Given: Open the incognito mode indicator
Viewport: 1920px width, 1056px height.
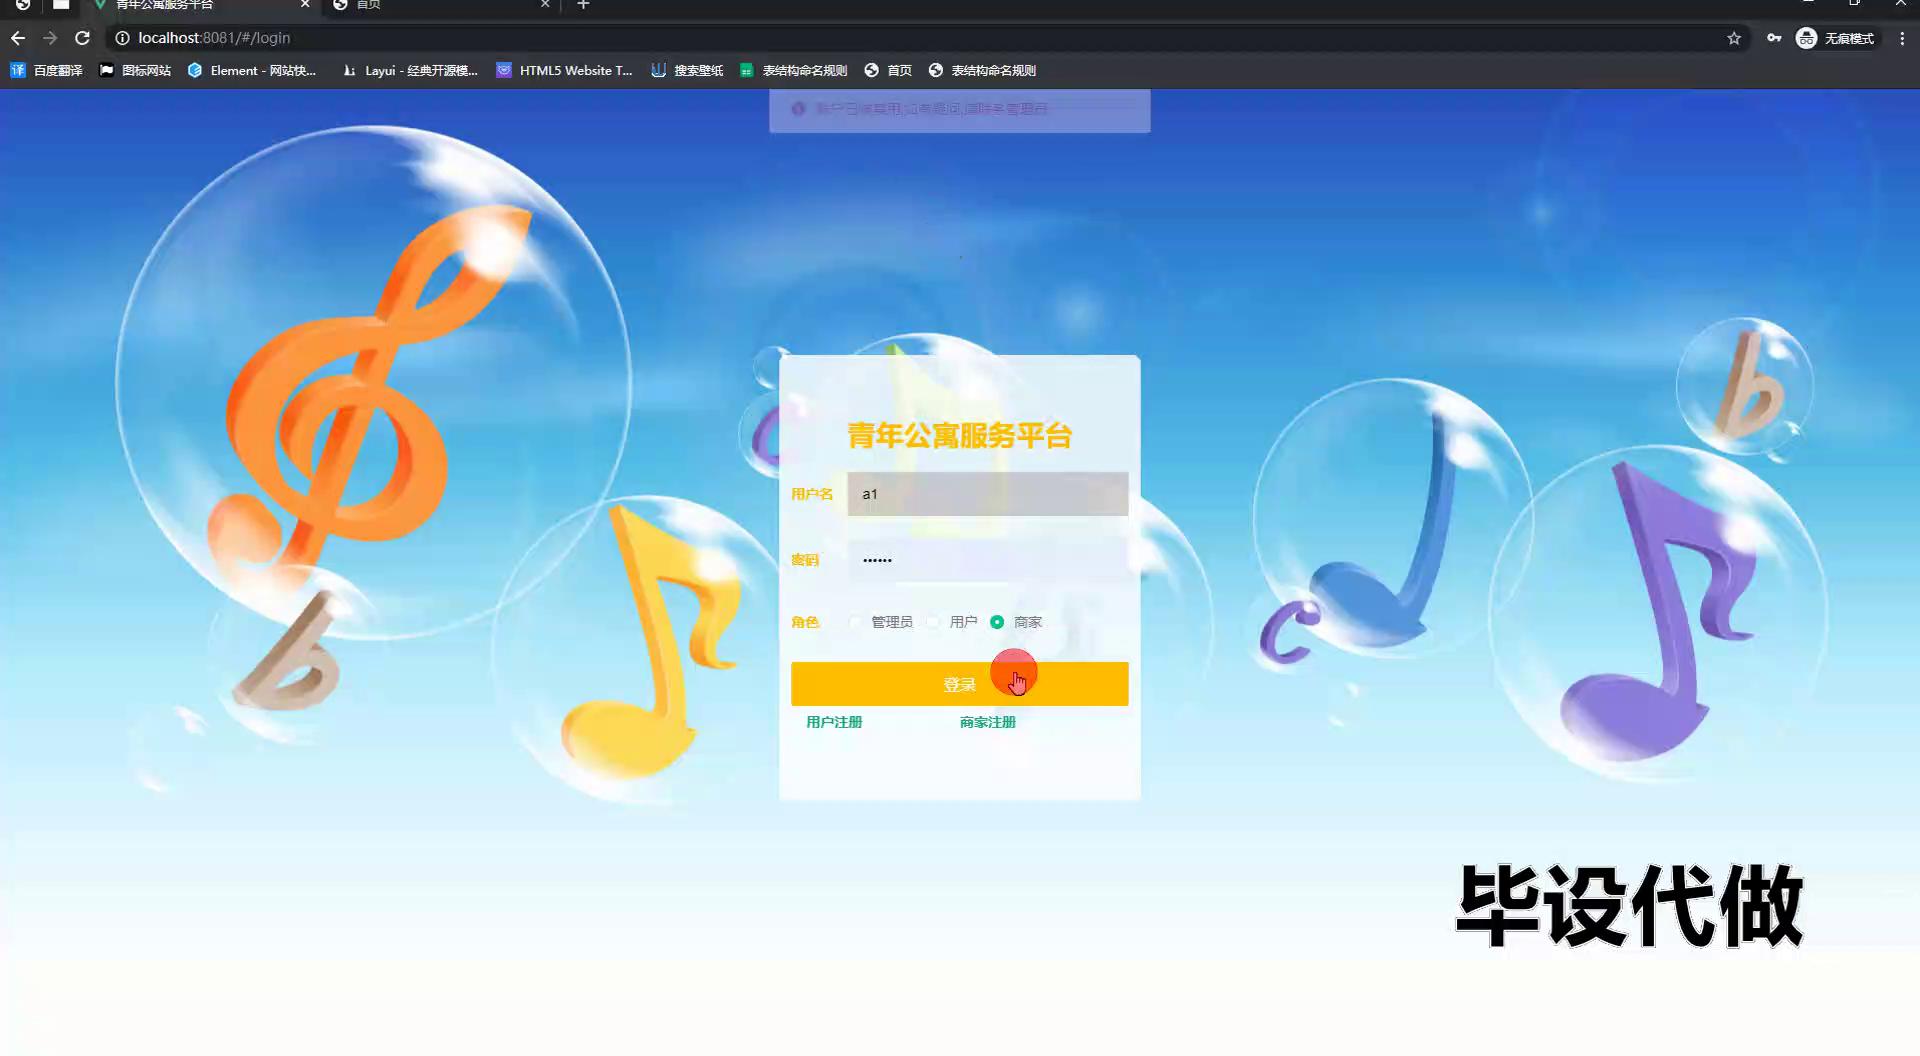Looking at the screenshot, I should click(x=1835, y=38).
